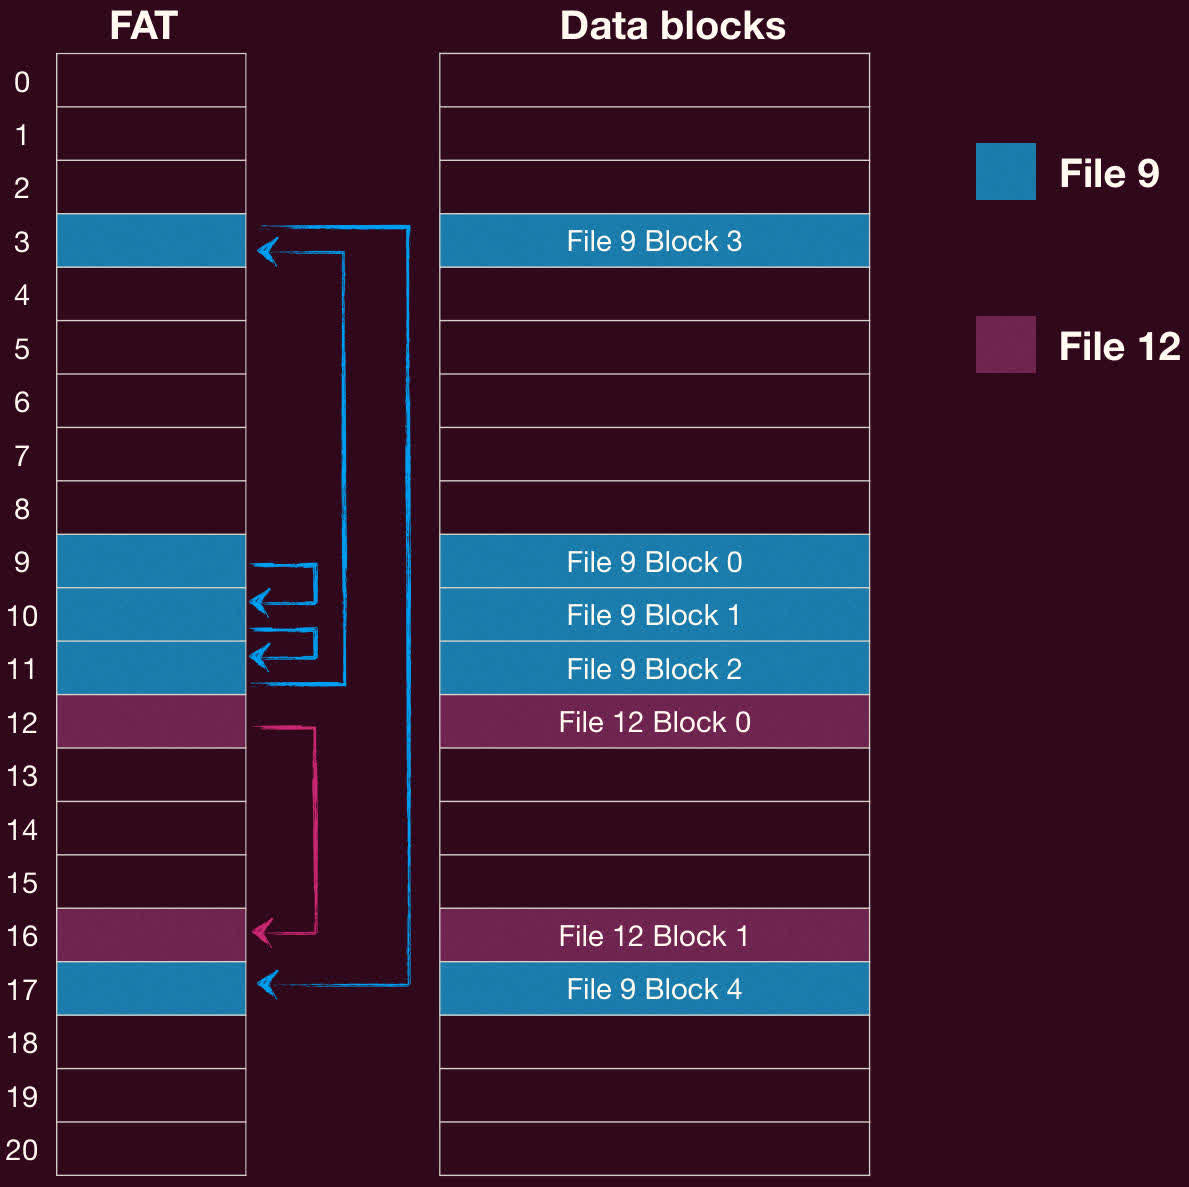The image size is (1189, 1187).
Task: Click the blue arrowhead pointing at FAT entry 11
Action: tap(260, 656)
